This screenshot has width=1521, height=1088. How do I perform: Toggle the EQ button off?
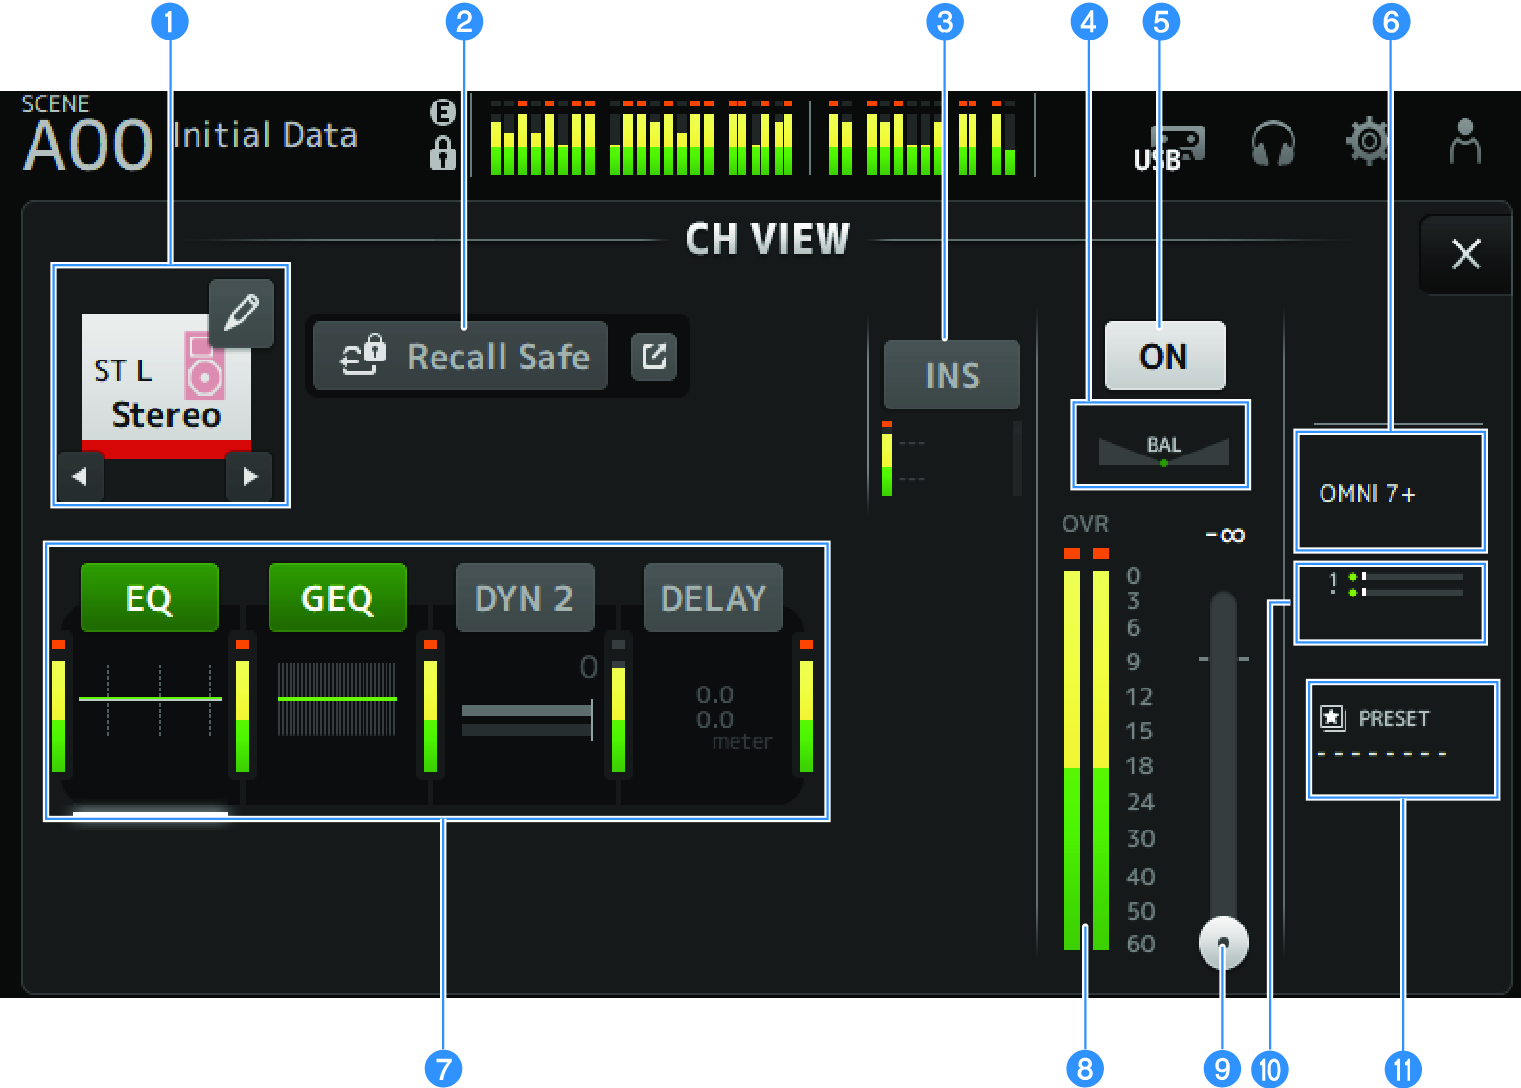(x=149, y=598)
